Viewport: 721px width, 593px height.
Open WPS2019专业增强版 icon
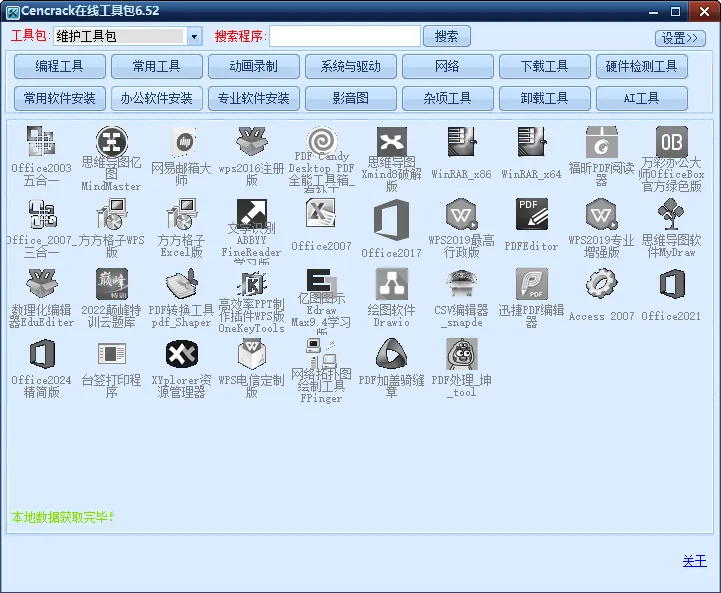pyautogui.click(x=601, y=213)
